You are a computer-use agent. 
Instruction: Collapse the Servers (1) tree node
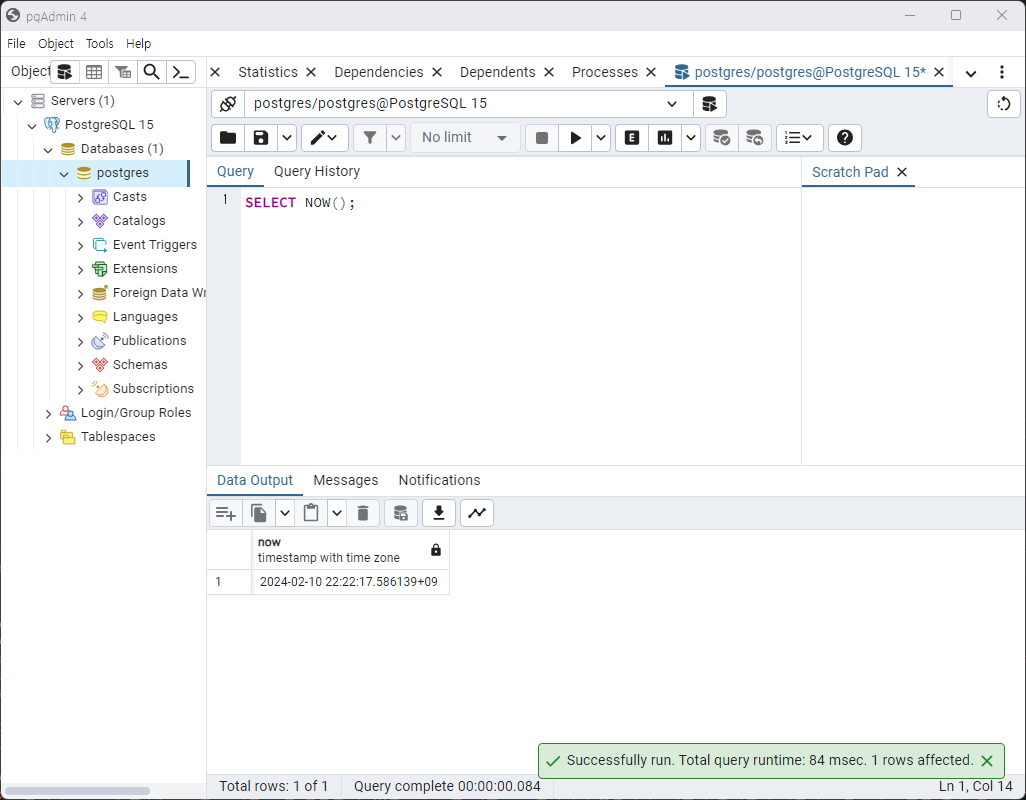pos(18,101)
